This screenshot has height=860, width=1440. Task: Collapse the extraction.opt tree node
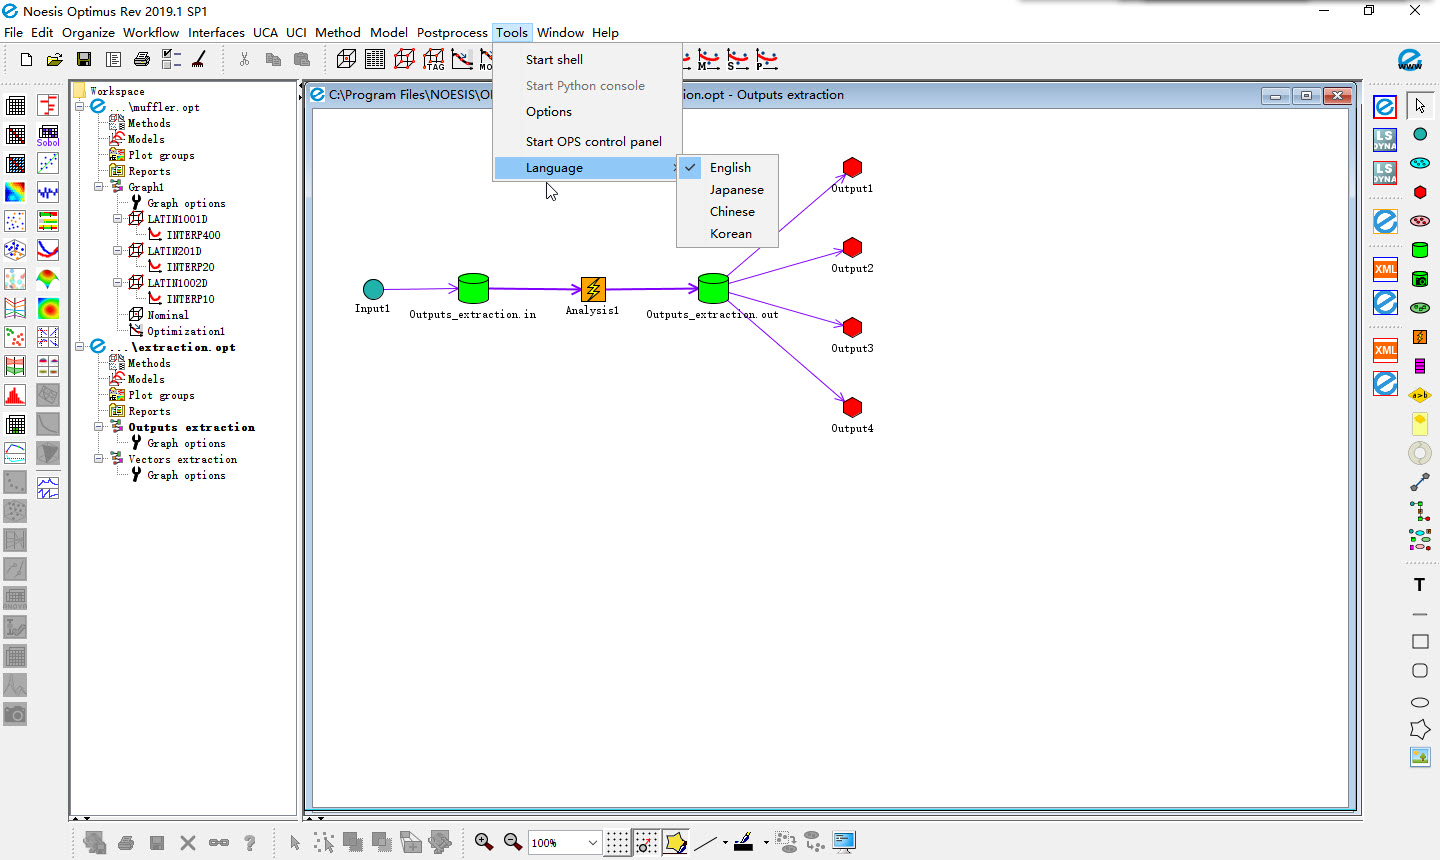coord(80,347)
